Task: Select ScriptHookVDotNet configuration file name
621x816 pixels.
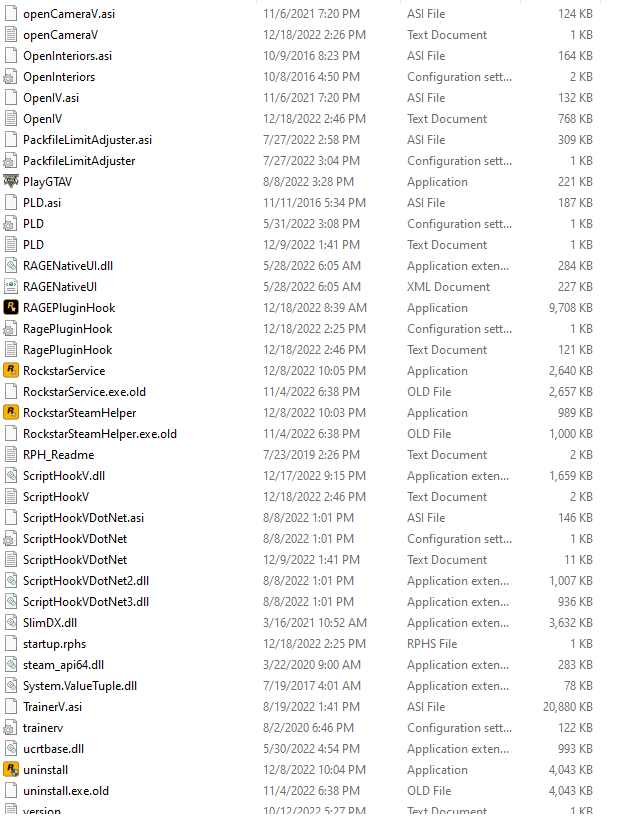Action: (75, 539)
